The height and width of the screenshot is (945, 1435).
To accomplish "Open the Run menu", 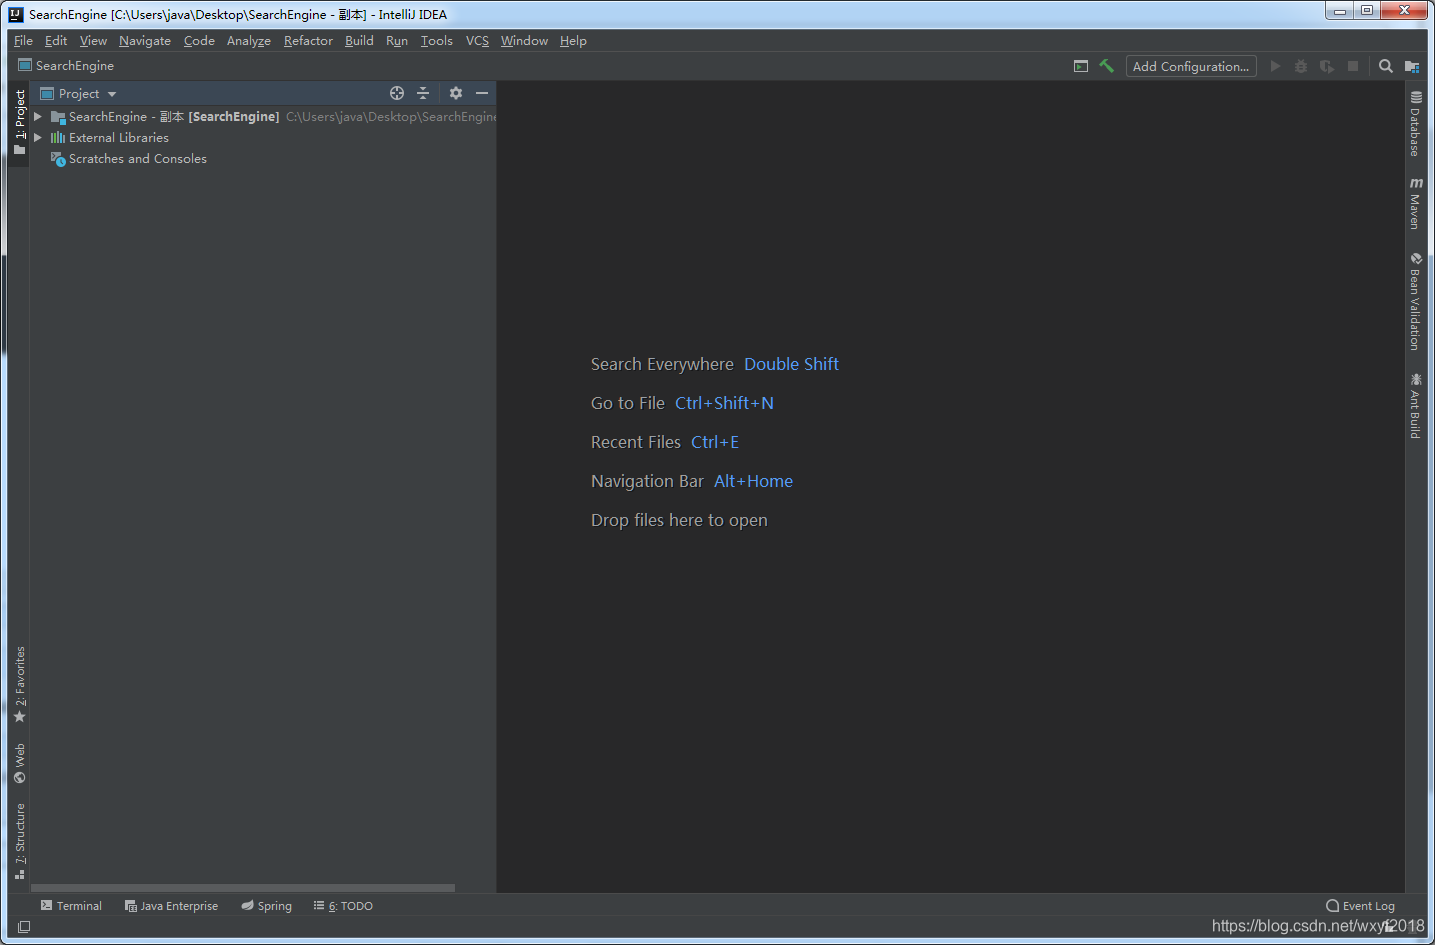I will click(x=397, y=41).
